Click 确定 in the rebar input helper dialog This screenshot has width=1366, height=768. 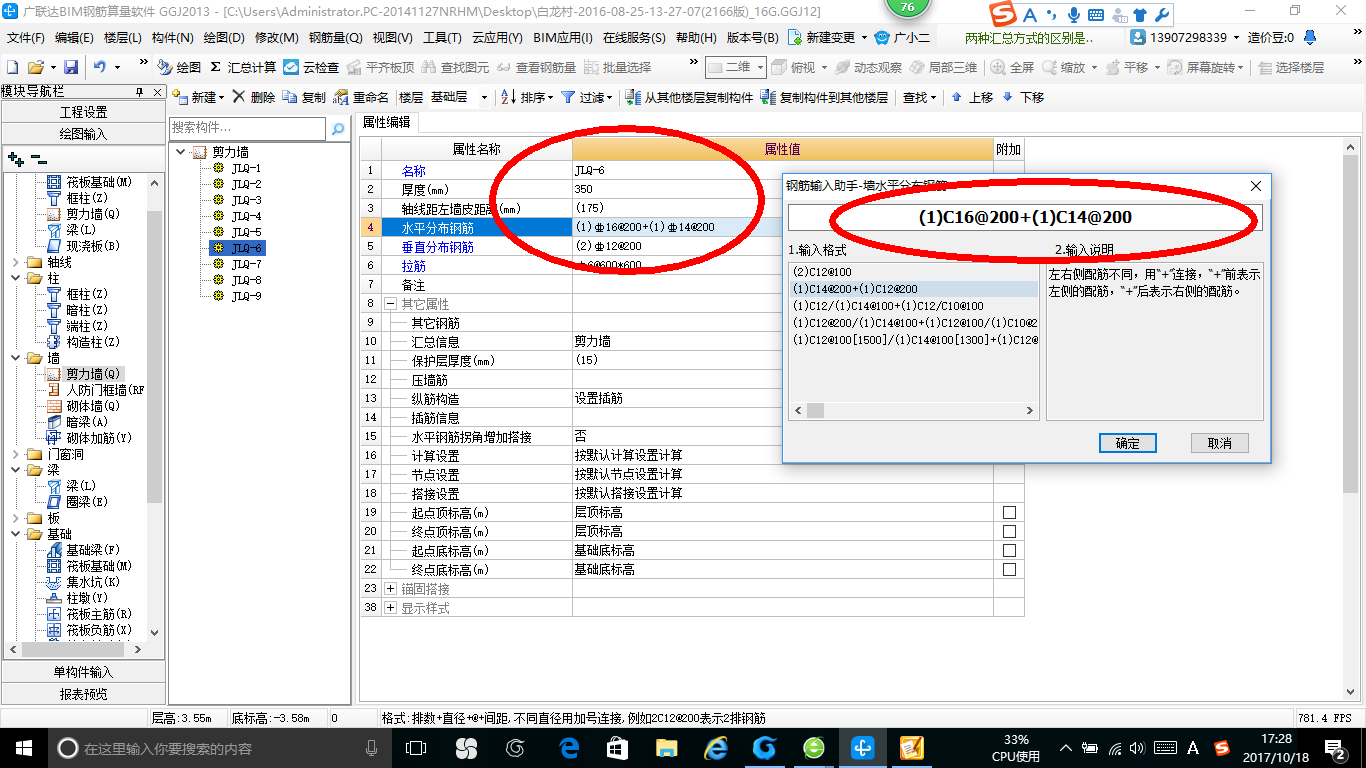[1127, 443]
